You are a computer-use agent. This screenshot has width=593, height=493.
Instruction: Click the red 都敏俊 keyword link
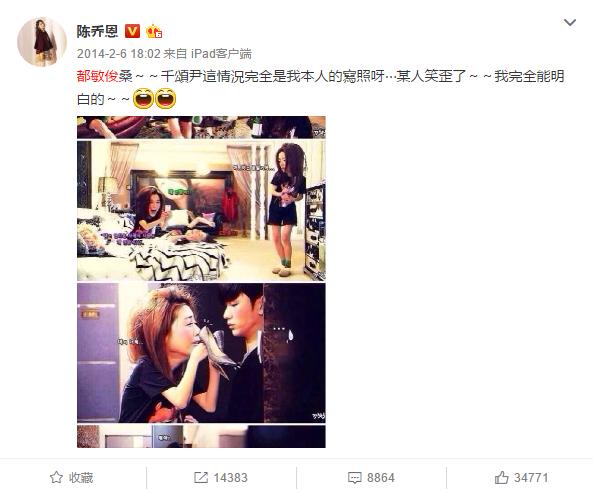pyautogui.click(x=98, y=76)
